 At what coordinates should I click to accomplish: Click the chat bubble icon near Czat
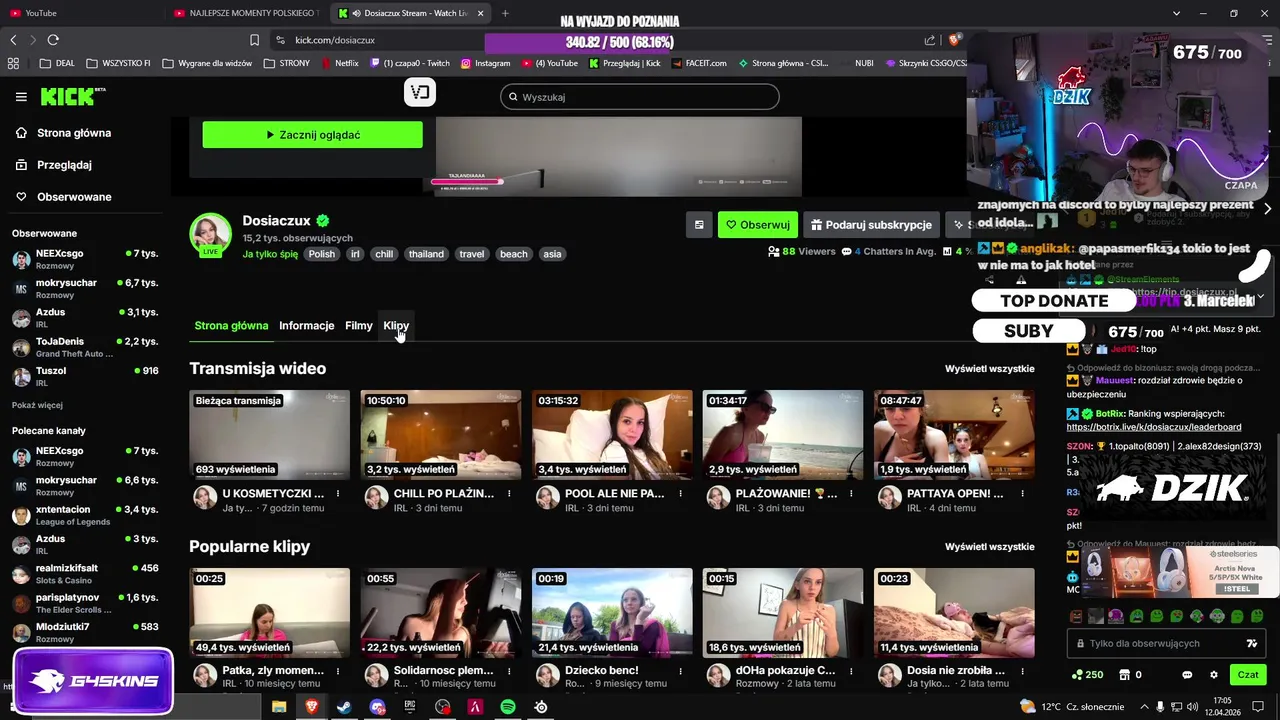(1187, 675)
